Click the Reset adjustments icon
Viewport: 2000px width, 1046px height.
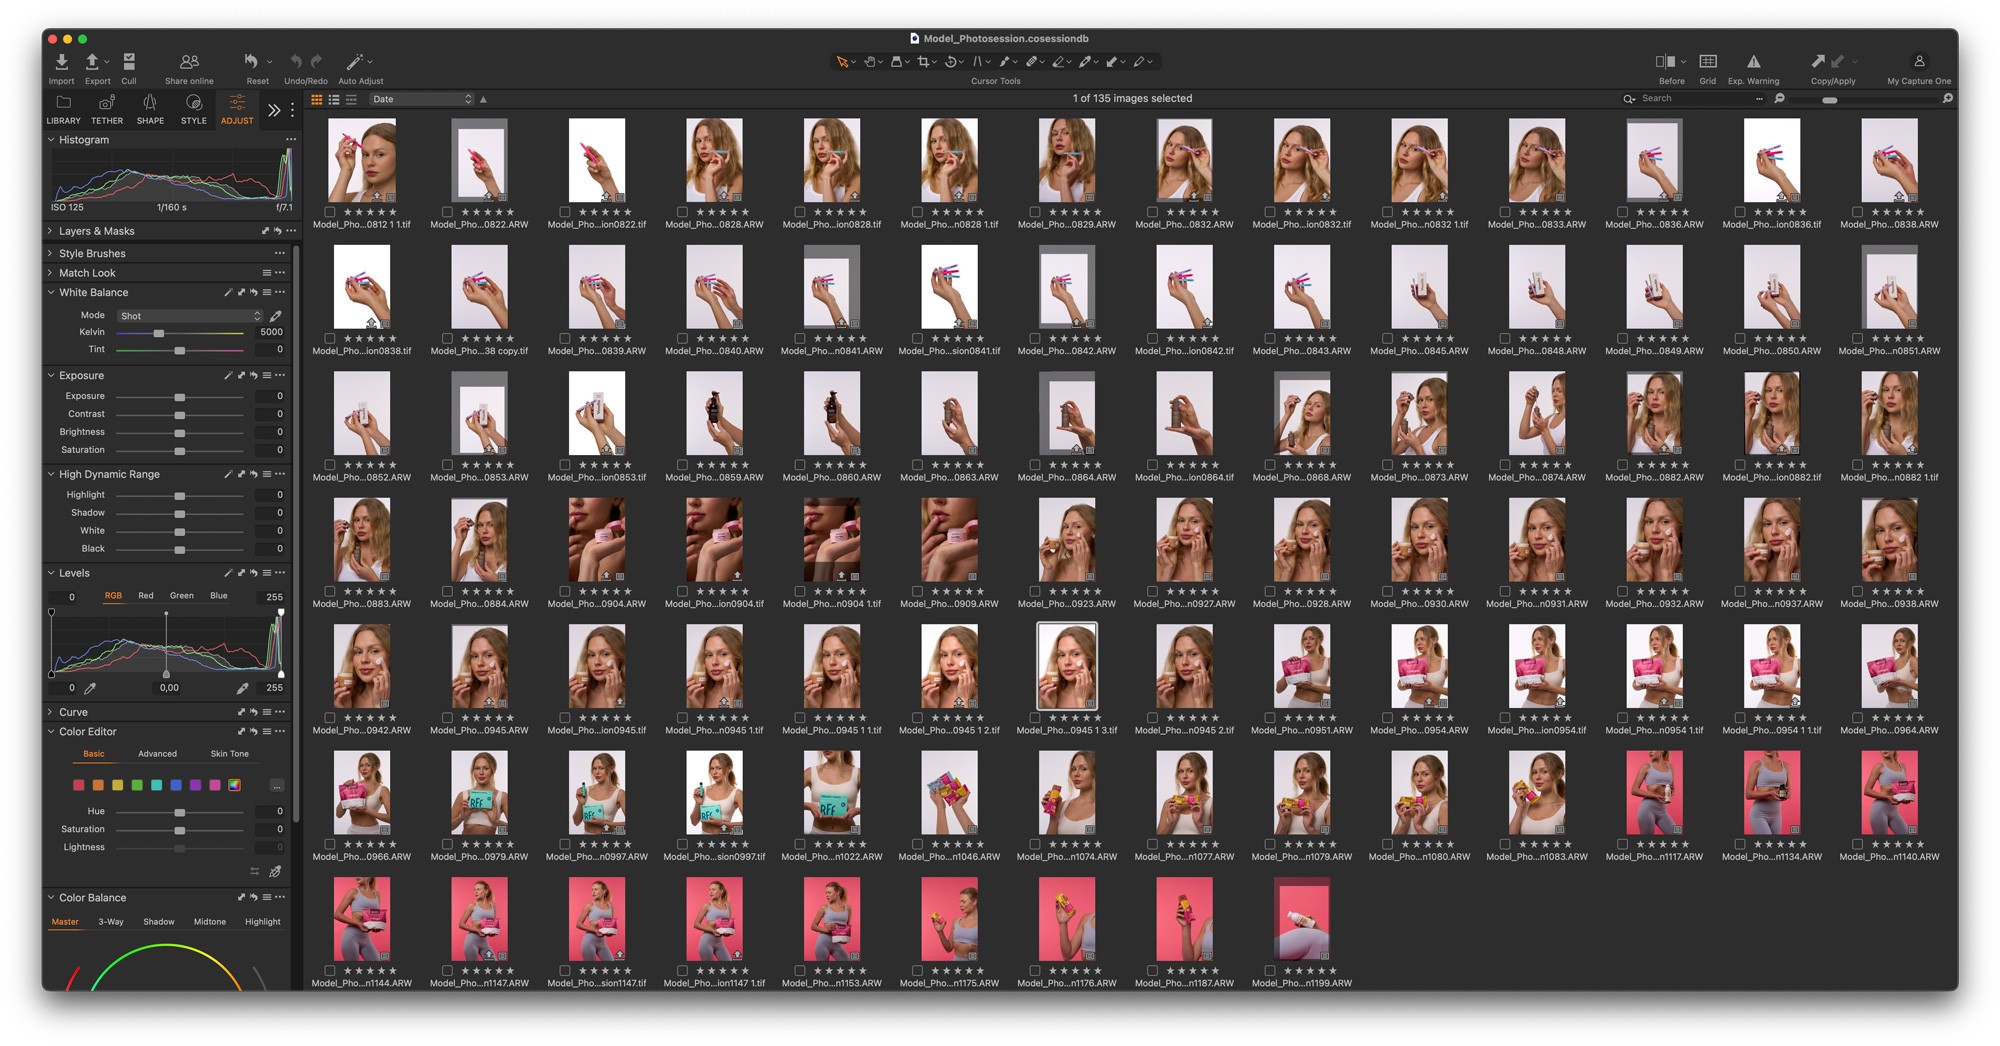click(251, 62)
